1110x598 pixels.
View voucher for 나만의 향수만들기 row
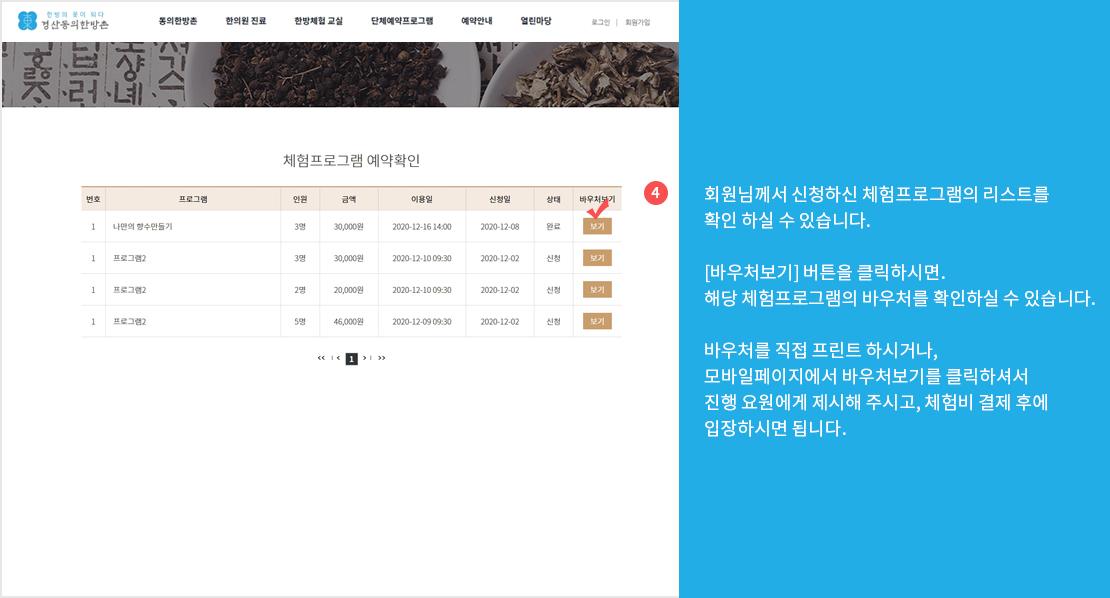point(597,226)
